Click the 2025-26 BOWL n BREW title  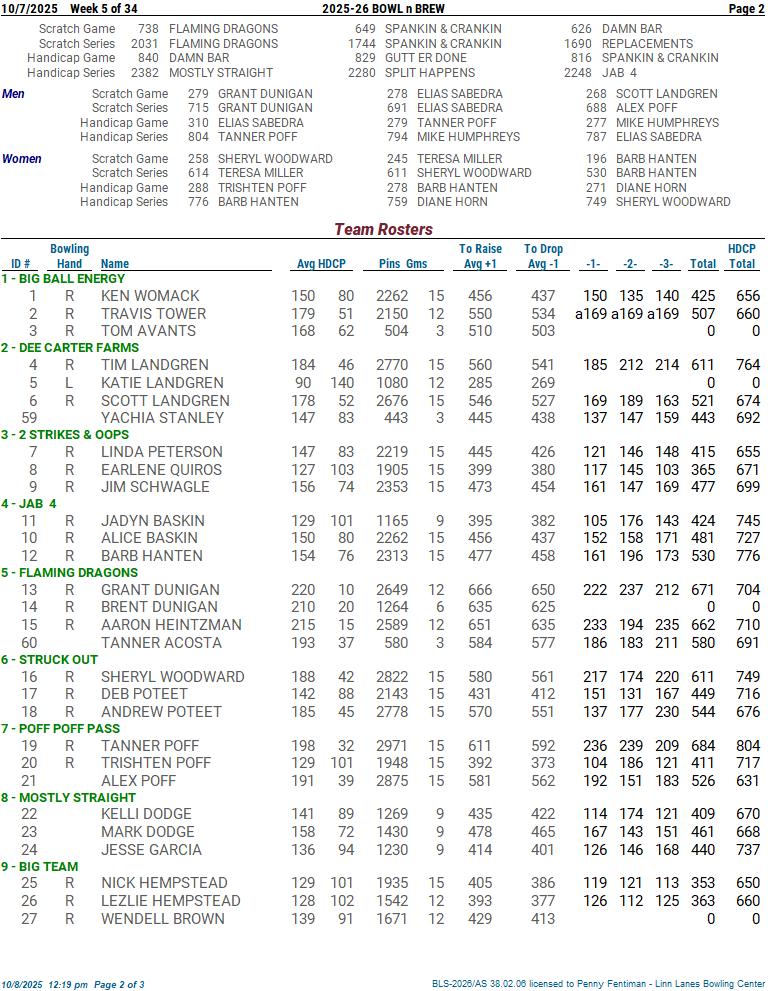(383, 9)
